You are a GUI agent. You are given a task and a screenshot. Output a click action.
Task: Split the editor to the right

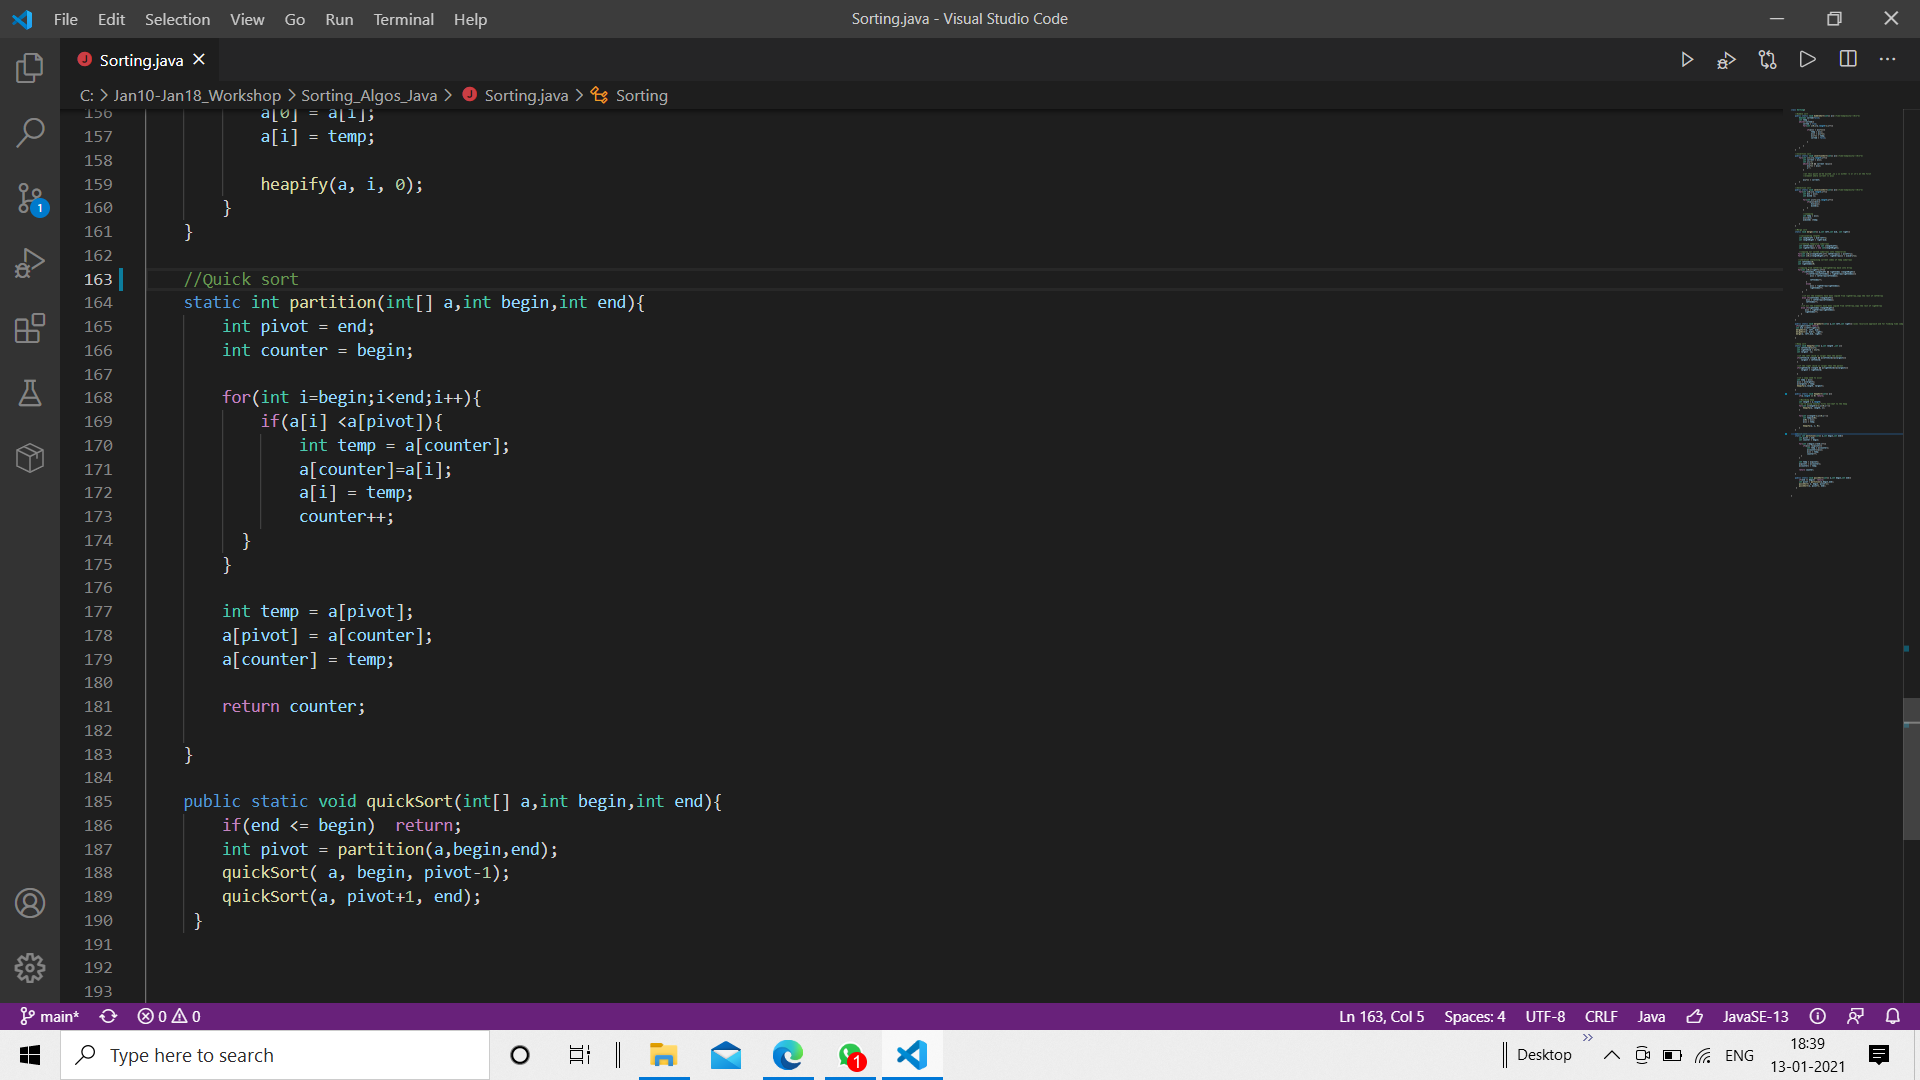1848,60
